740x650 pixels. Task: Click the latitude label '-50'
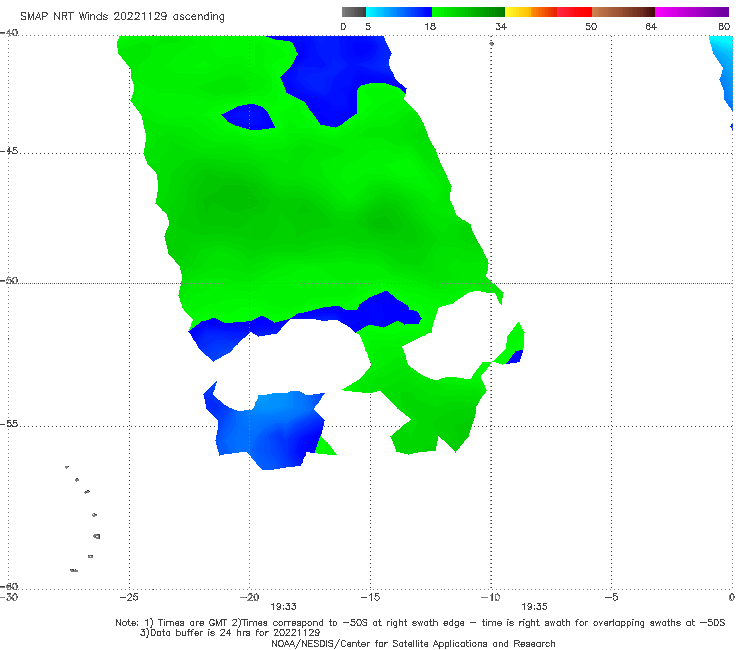pyautogui.click(x=9, y=280)
